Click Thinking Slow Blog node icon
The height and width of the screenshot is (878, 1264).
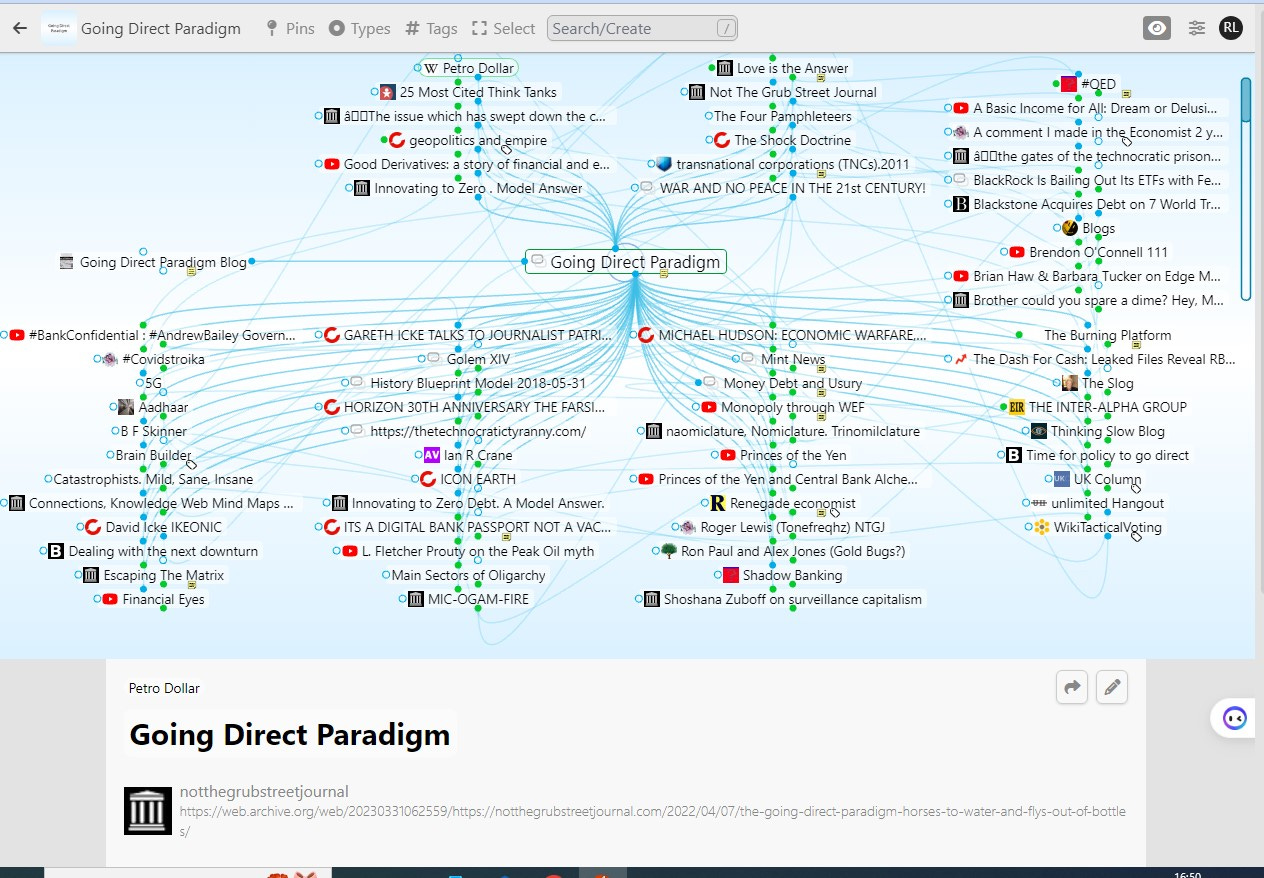(1039, 431)
